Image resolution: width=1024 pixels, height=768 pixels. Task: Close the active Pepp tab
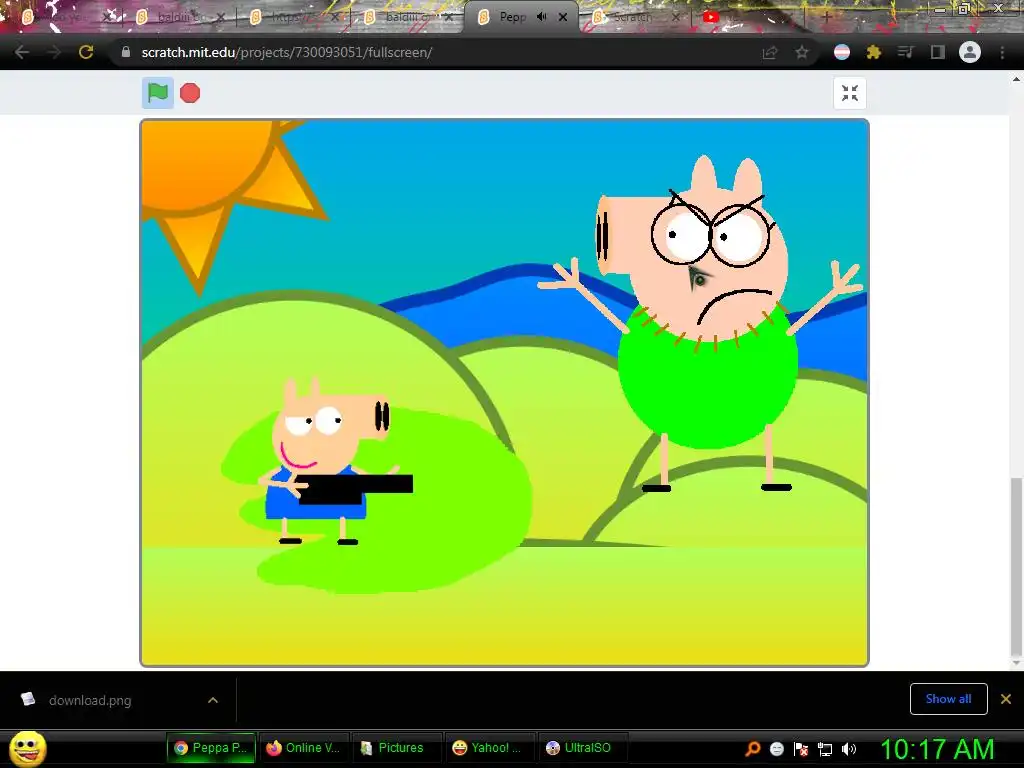(x=563, y=17)
